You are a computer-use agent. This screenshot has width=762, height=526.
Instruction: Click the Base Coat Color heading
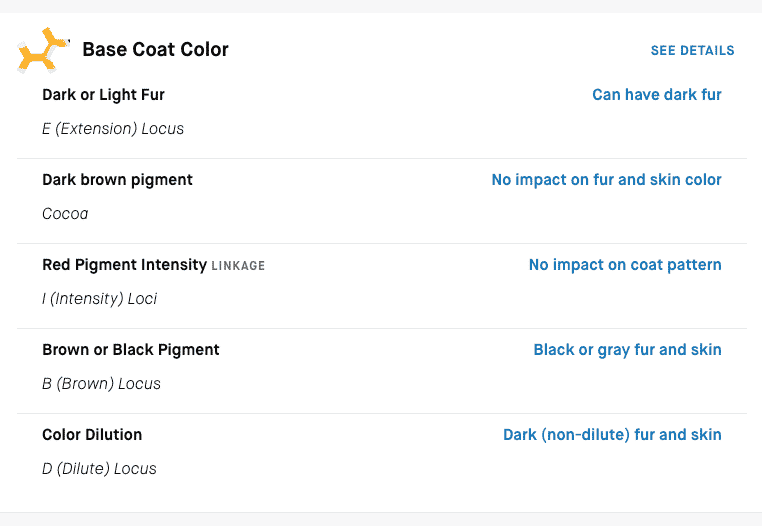tap(156, 50)
